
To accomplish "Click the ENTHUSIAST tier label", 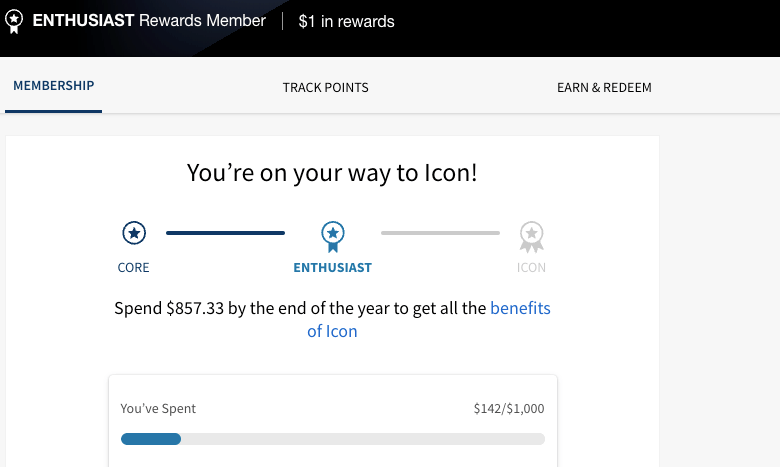I will pyautogui.click(x=332, y=268).
